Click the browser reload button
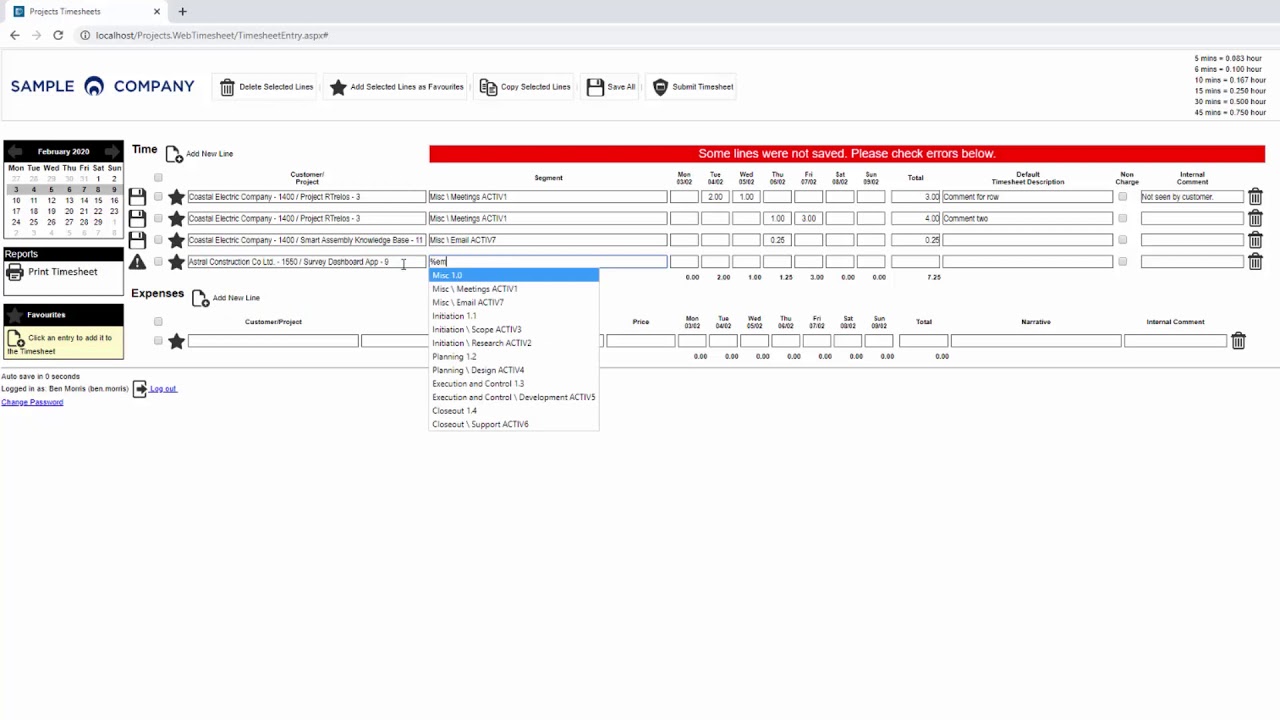This screenshot has width=1280, height=720. 58,35
